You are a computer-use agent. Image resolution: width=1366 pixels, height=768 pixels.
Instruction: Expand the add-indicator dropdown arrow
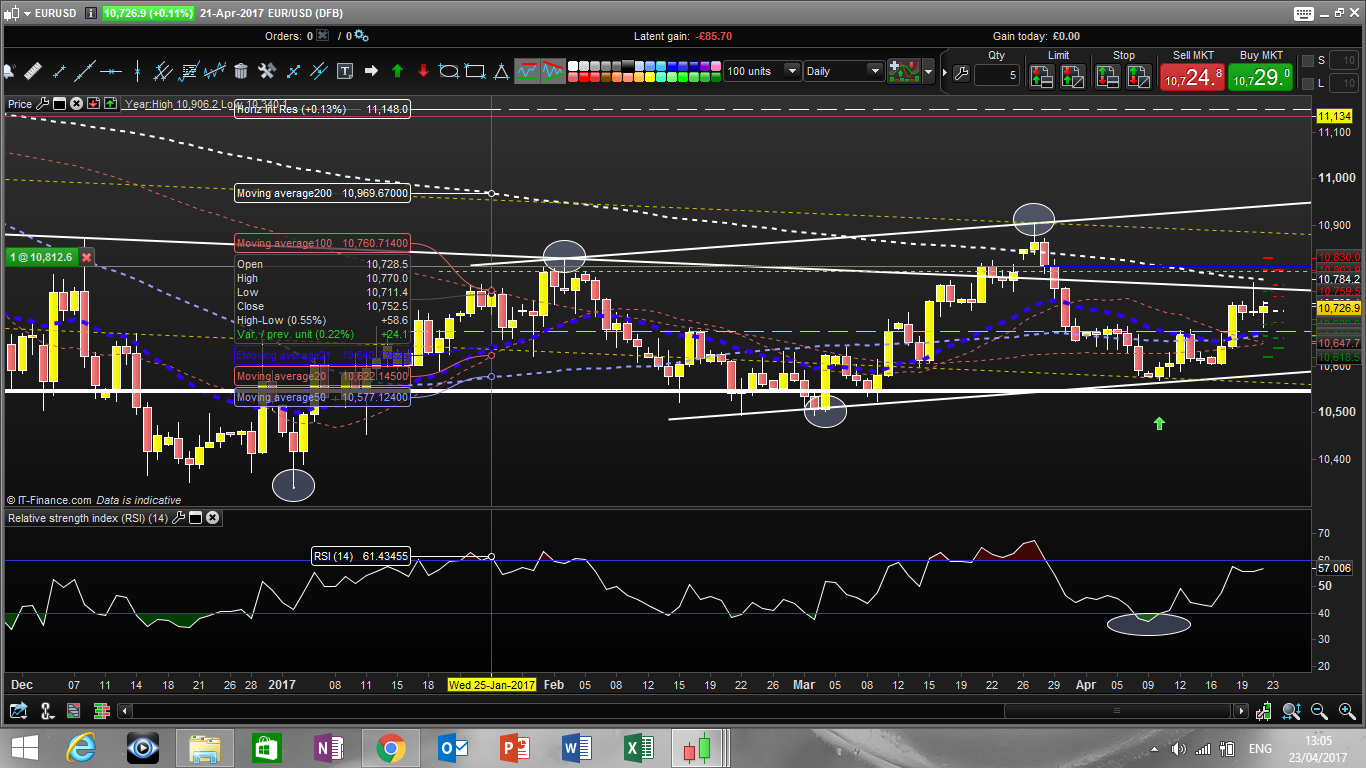930,72
